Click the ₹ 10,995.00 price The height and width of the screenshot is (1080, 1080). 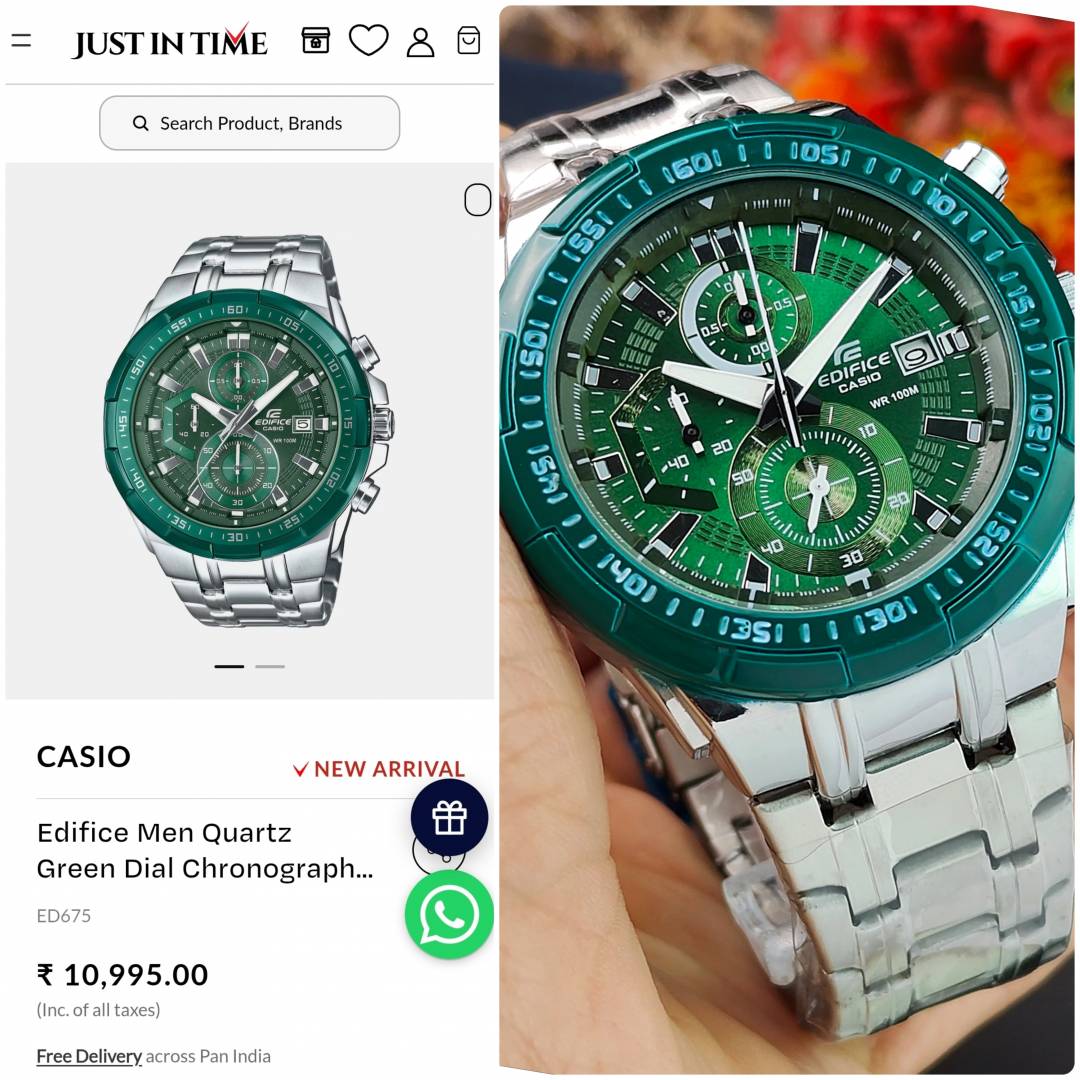123,975
